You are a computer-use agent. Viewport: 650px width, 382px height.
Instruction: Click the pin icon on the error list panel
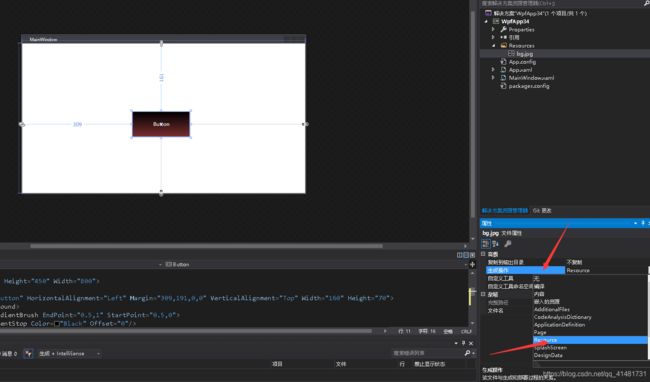[x=463, y=343]
